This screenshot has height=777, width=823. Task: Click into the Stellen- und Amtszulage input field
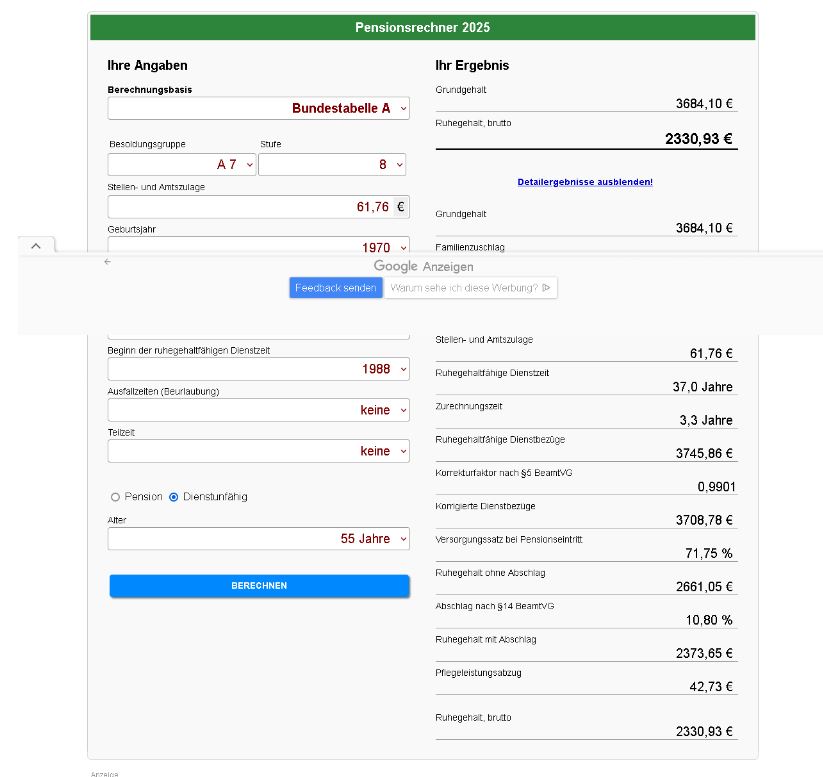(x=248, y=207)
